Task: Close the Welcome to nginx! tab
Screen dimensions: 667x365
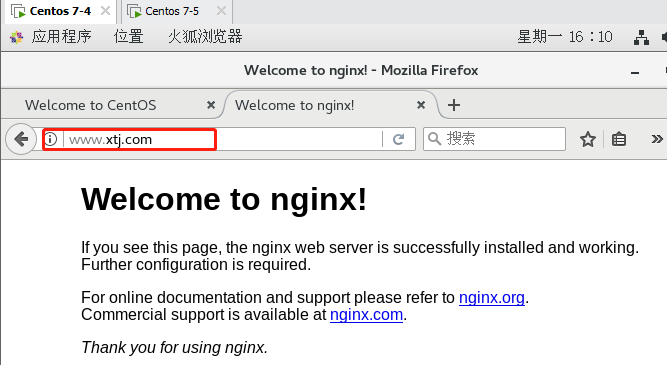Action: click(421, 105)
